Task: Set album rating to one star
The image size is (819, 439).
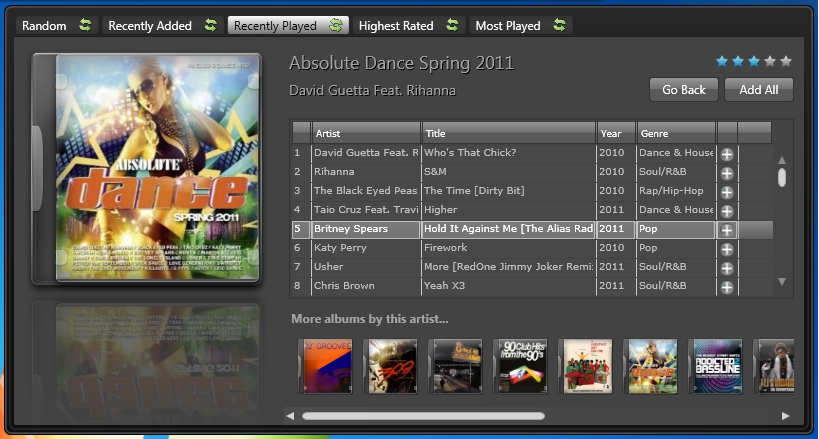Action: point(722,61)
